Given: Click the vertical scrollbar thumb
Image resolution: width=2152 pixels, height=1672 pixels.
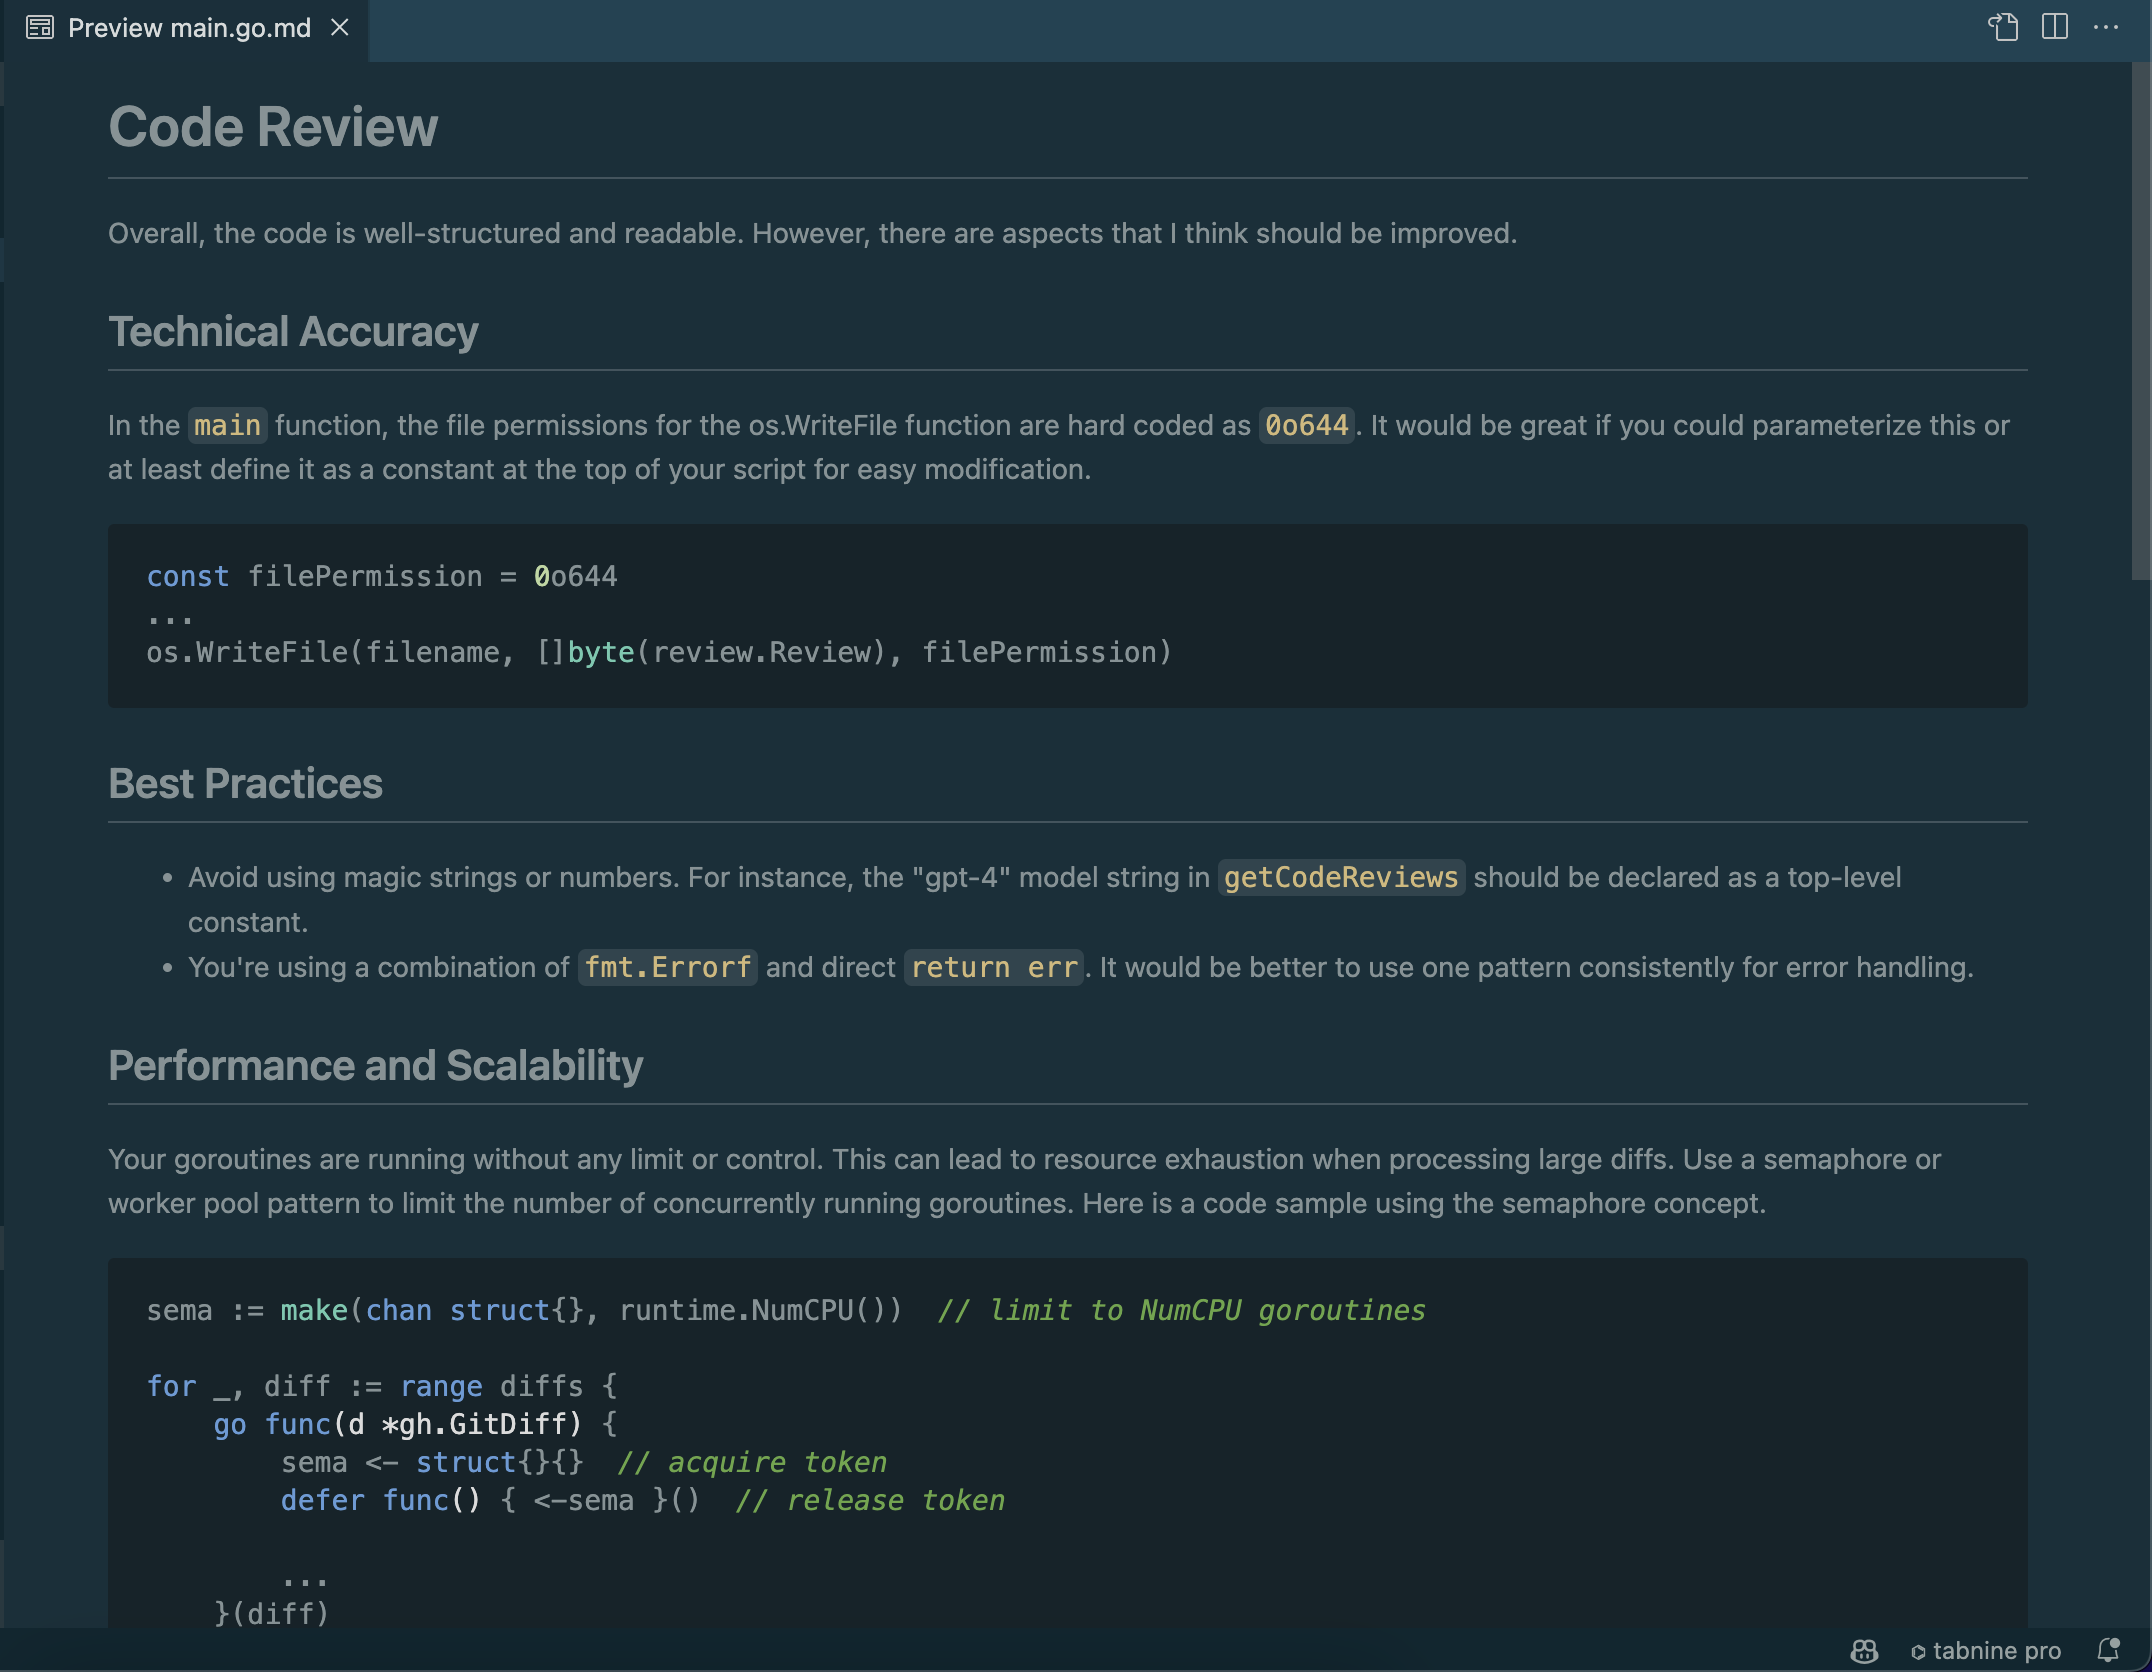Looking at the screenshot, I should pyautogui.click(x=2141, y=320).
